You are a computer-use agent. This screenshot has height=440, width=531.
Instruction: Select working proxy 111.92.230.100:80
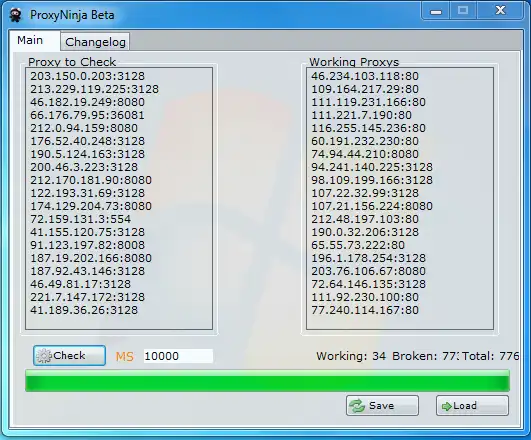point(365,297)
